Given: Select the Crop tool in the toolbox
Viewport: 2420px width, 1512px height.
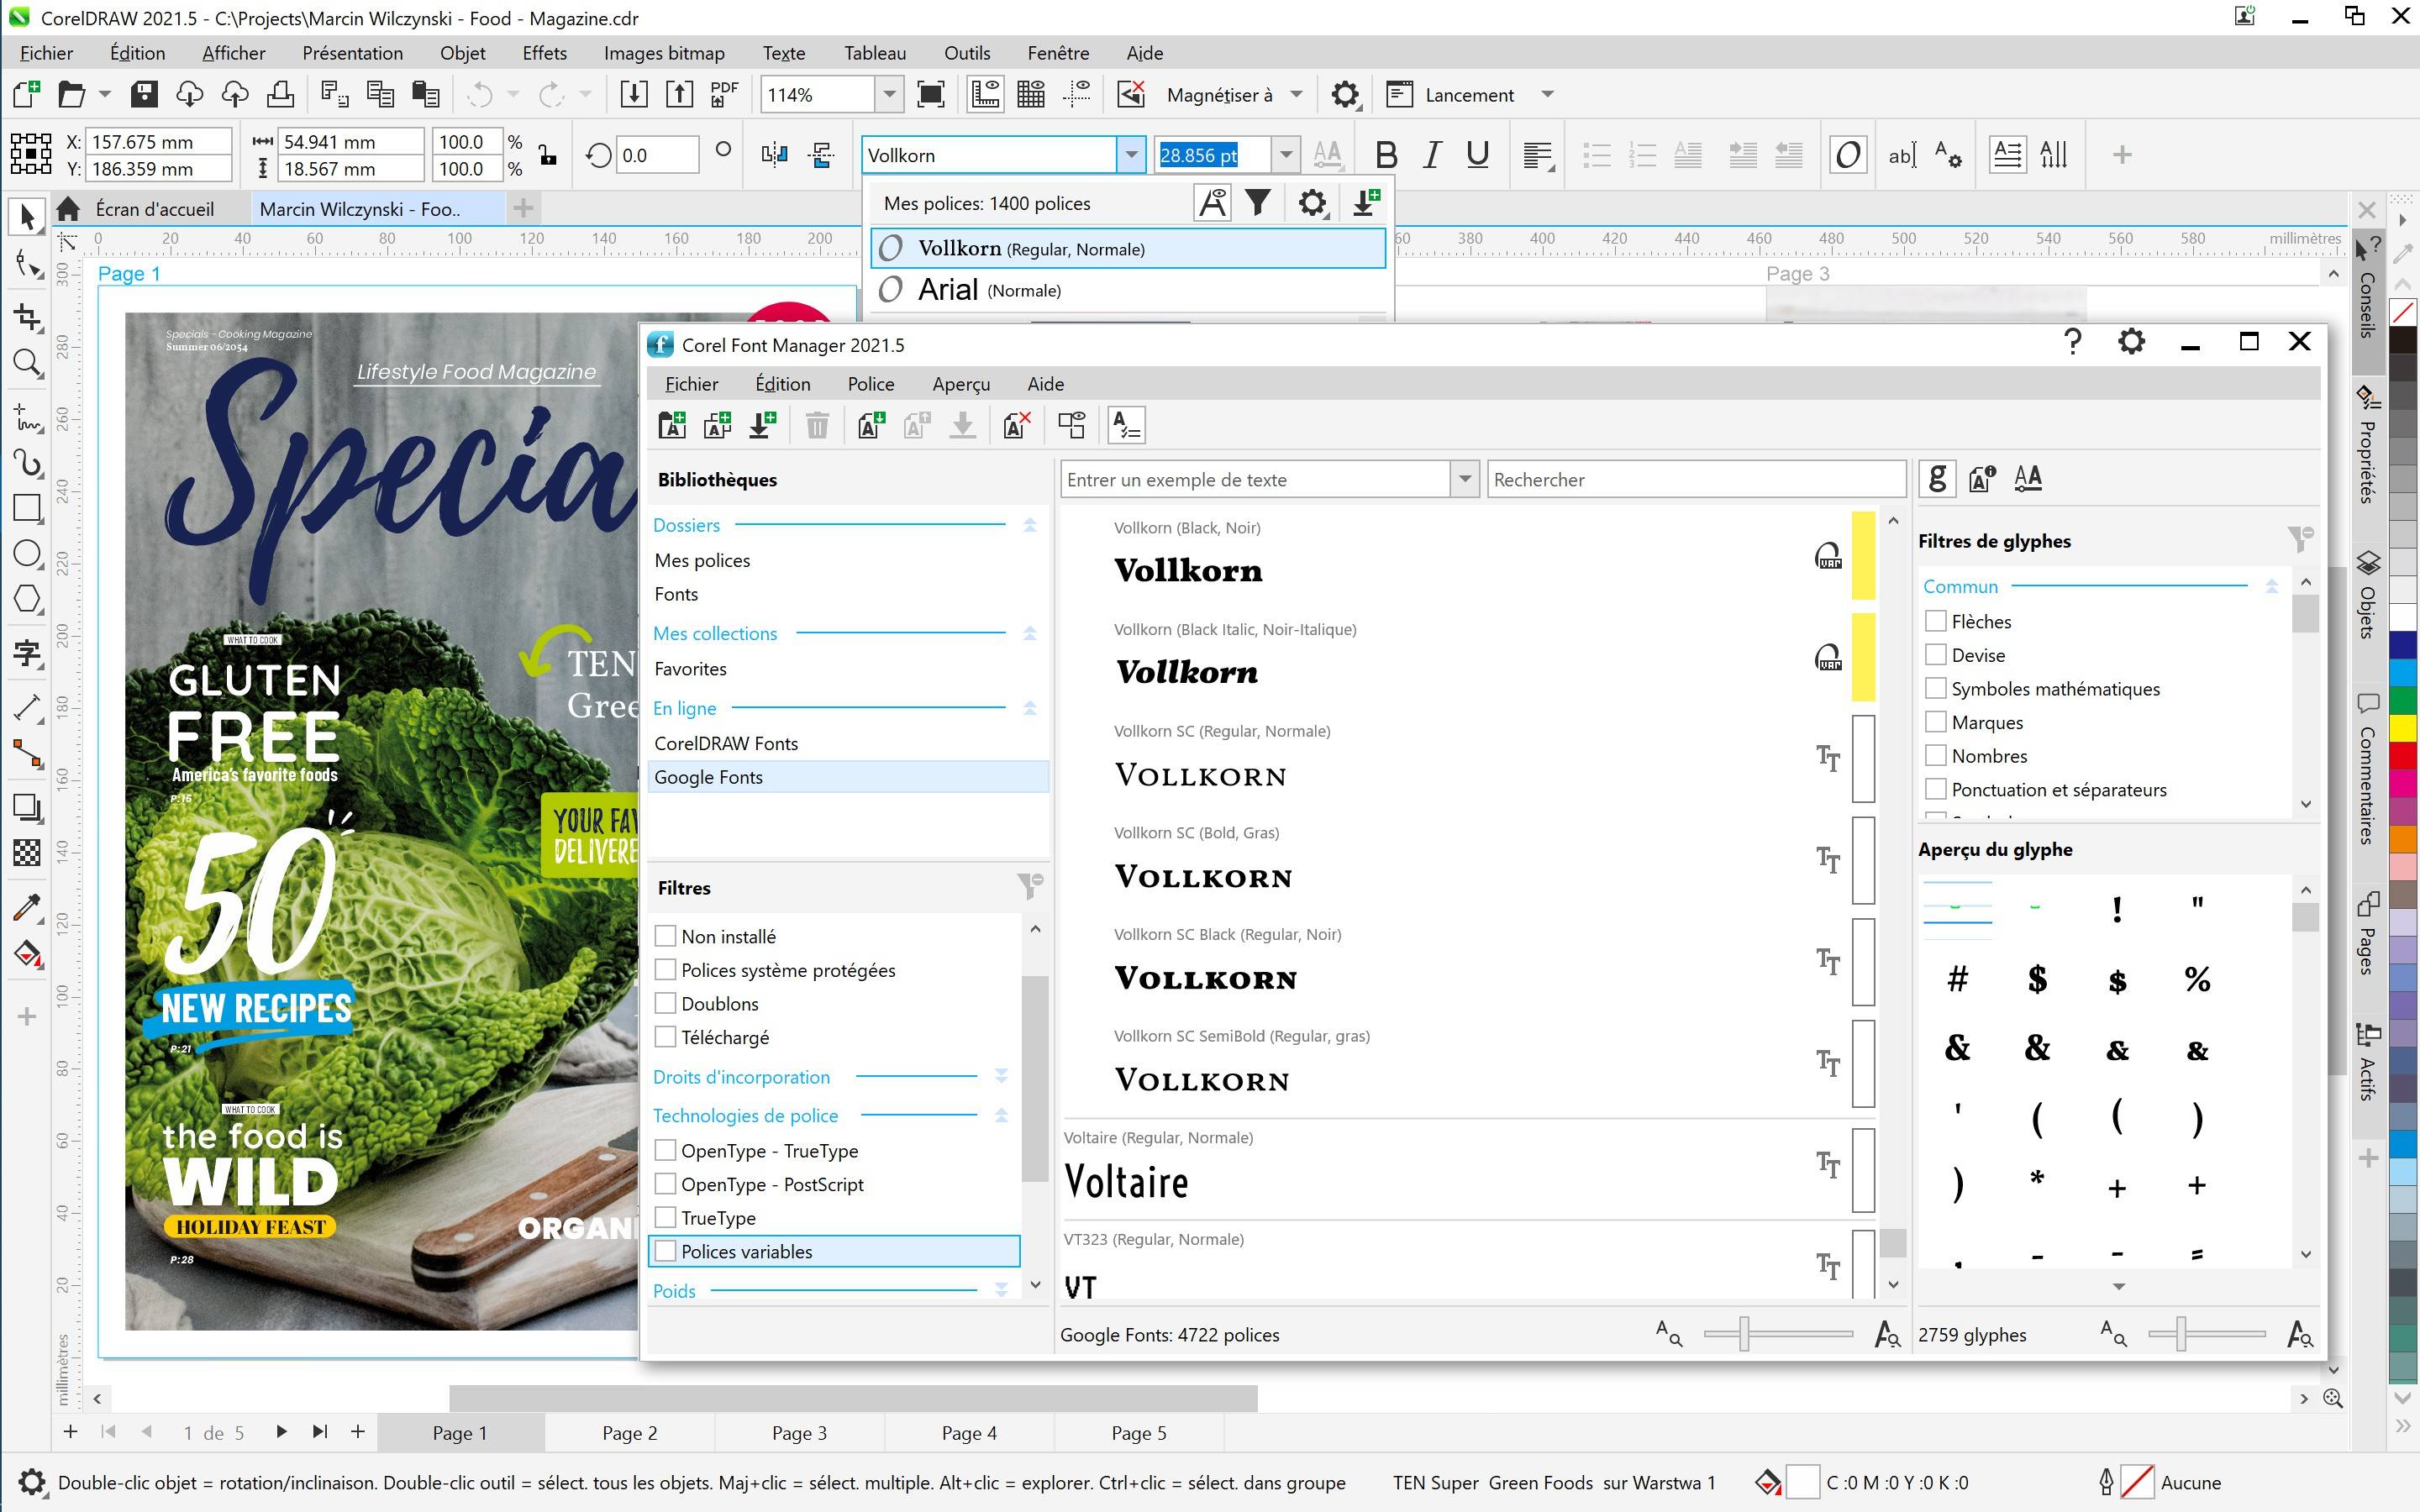Looking at the screenshot, I should click(27, 318).
